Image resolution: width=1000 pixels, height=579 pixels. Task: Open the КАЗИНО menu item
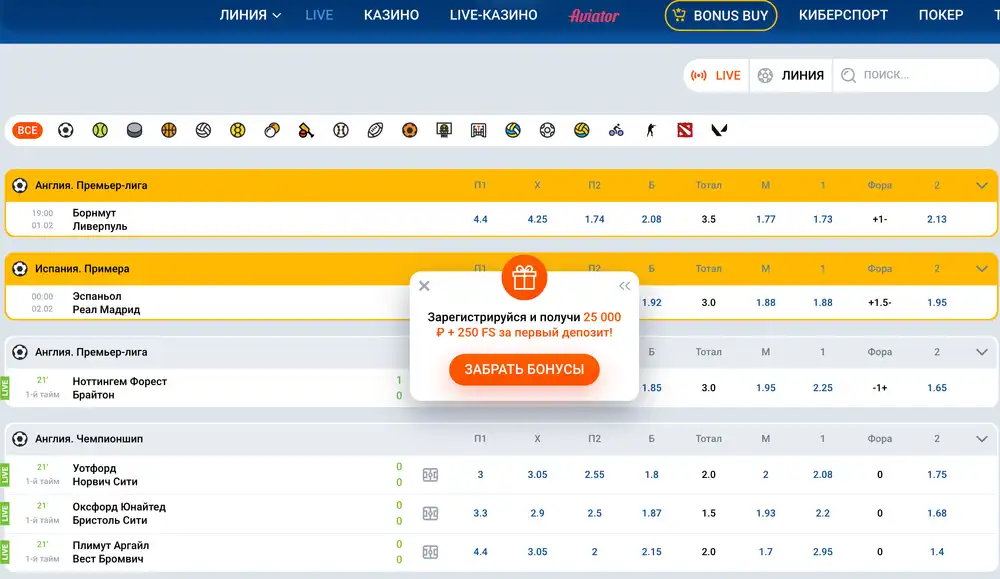(x=391, y=15)
